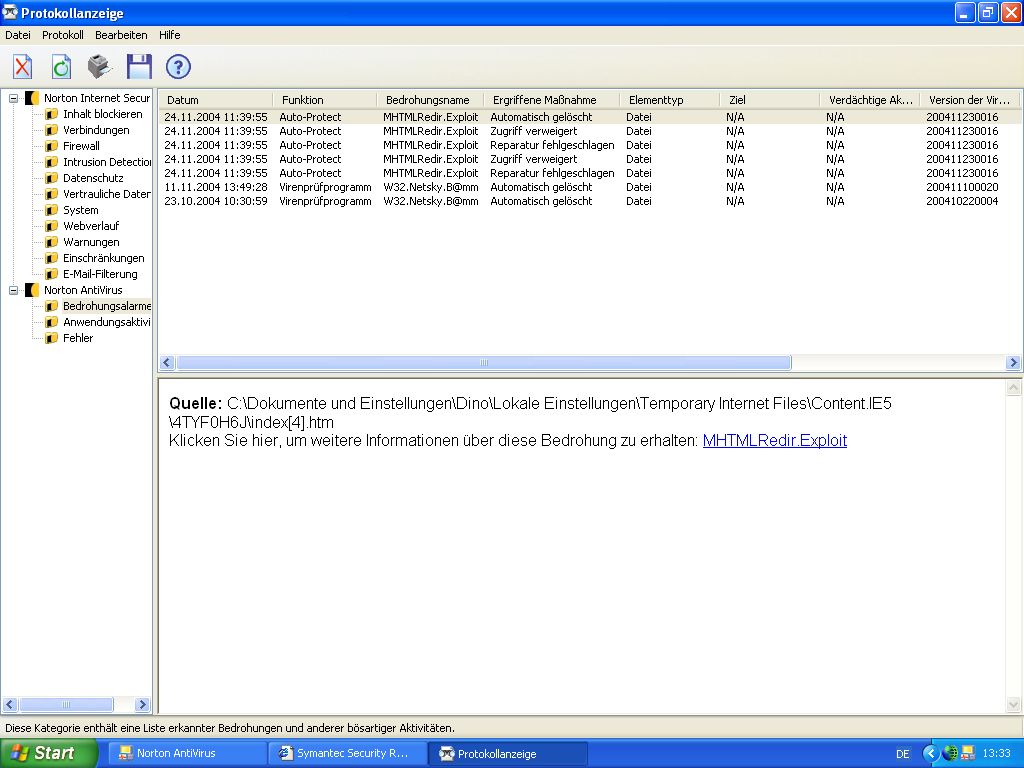1024x768 pixels.
Task: Click the refresh log toolbar icon
Action: pos(61,67)
